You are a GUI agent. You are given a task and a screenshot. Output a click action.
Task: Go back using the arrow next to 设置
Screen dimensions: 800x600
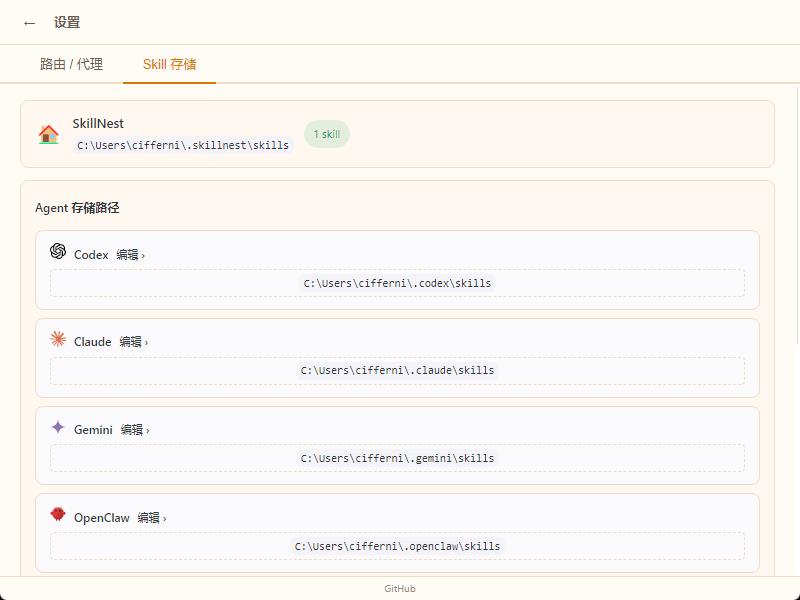point(30,23)
